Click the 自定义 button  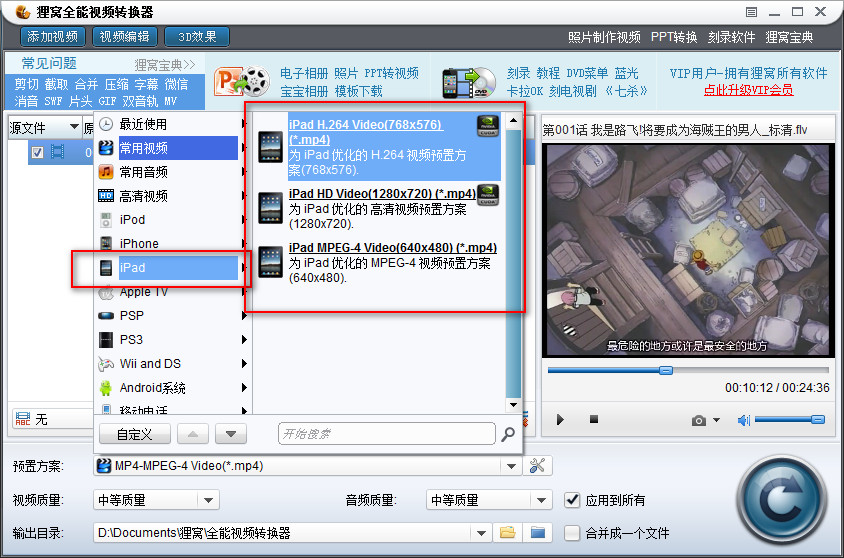[x=135, y=434]
